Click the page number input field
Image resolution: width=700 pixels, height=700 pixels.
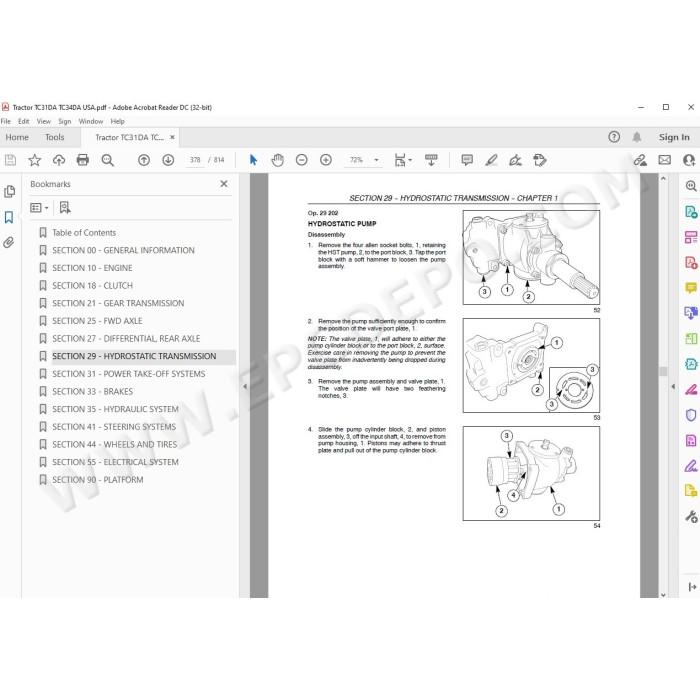tap(195, 160)
